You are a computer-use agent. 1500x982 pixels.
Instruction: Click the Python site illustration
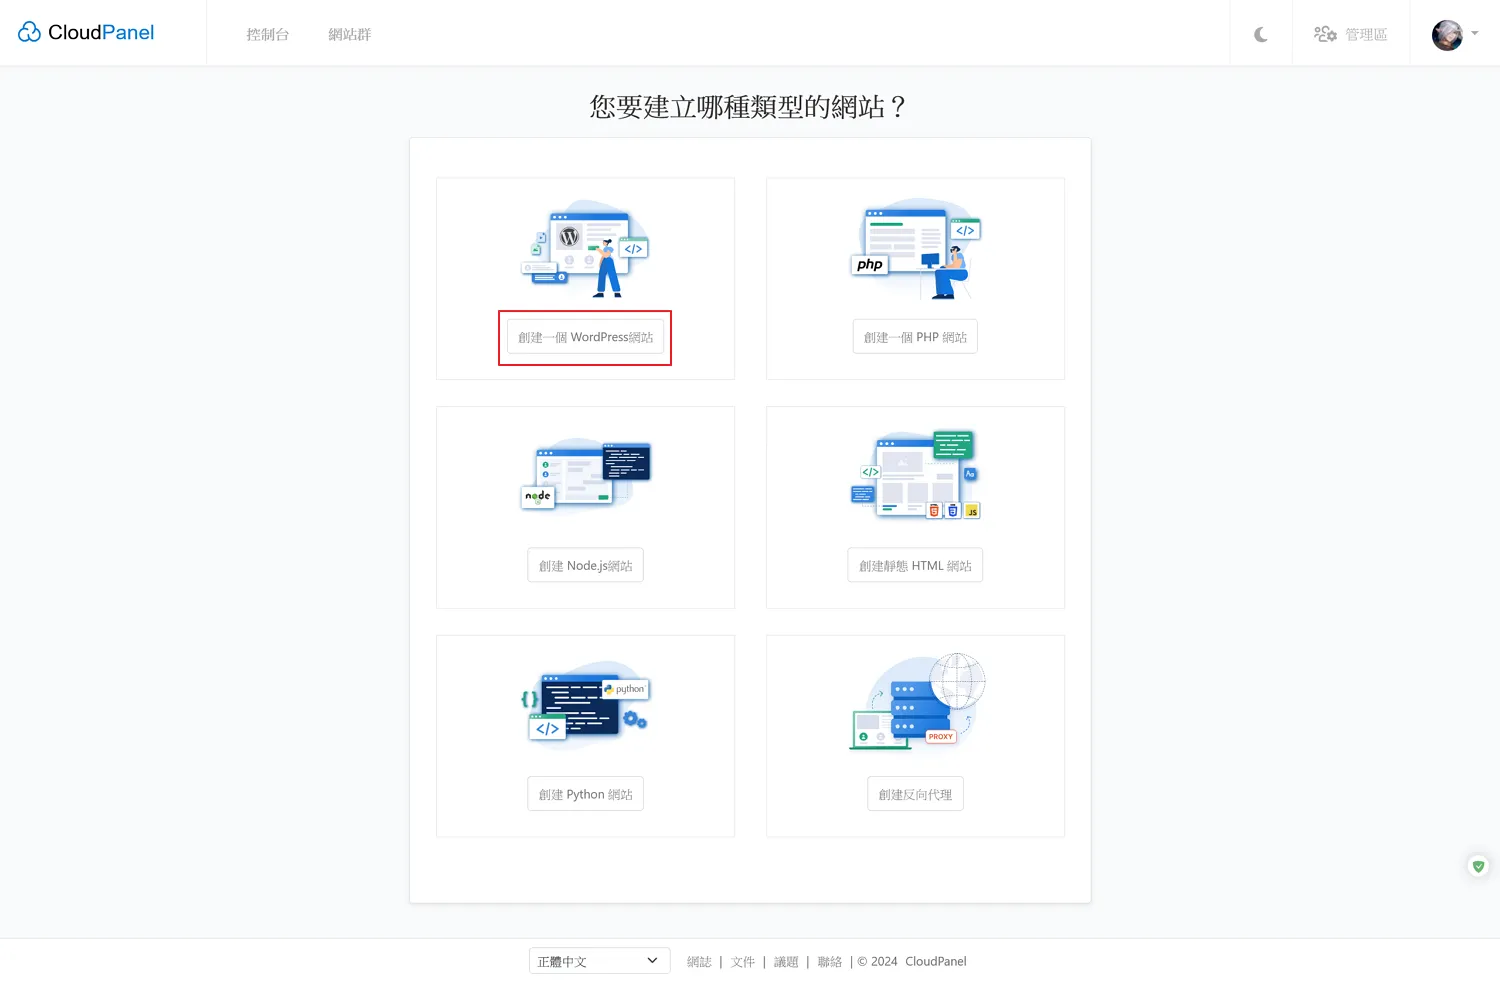[x=585, y=705]
